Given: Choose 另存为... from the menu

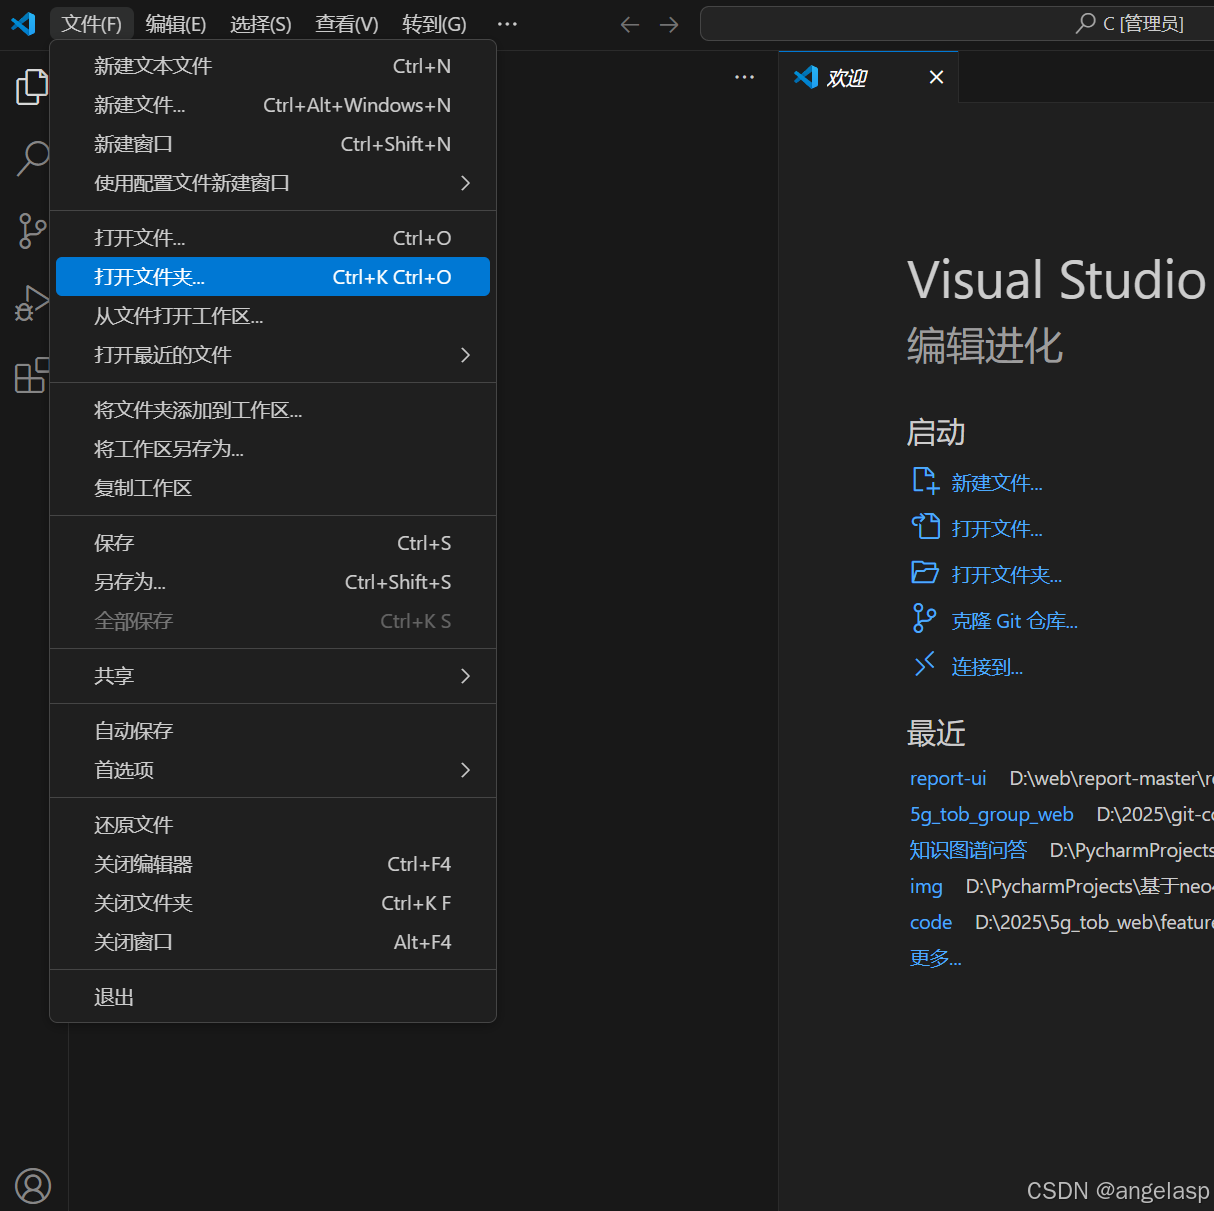Looking at the screenshot, I should tap(273, 582).
